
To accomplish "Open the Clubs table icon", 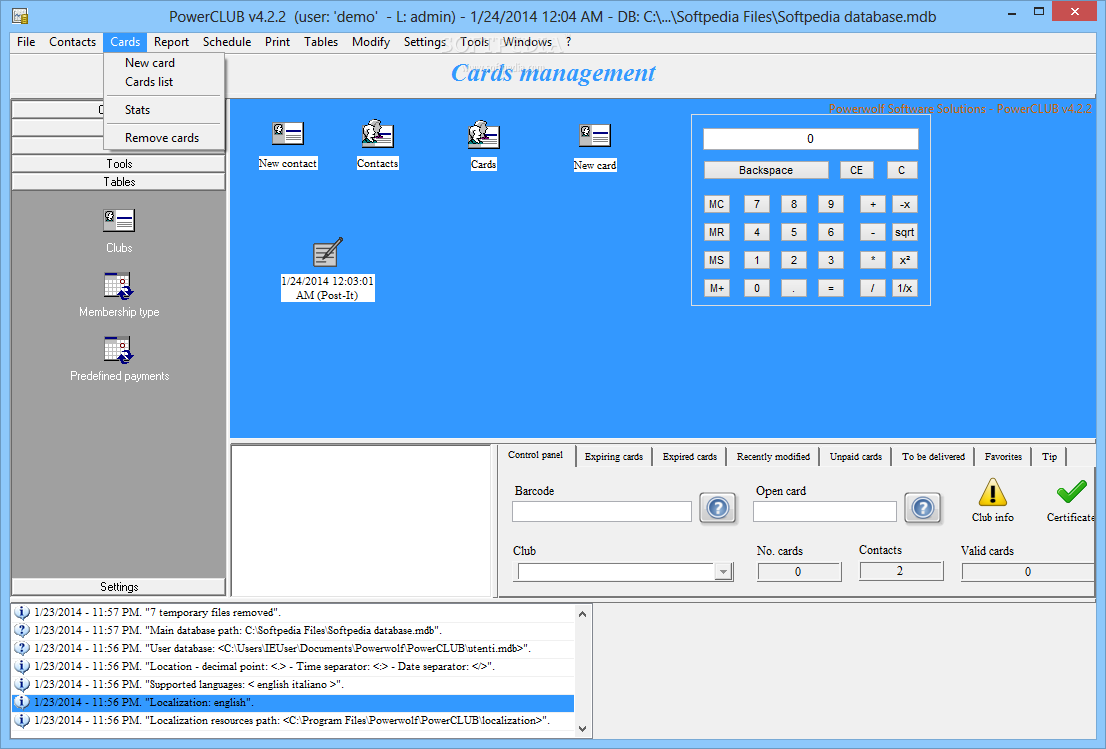I will point(119,221).
